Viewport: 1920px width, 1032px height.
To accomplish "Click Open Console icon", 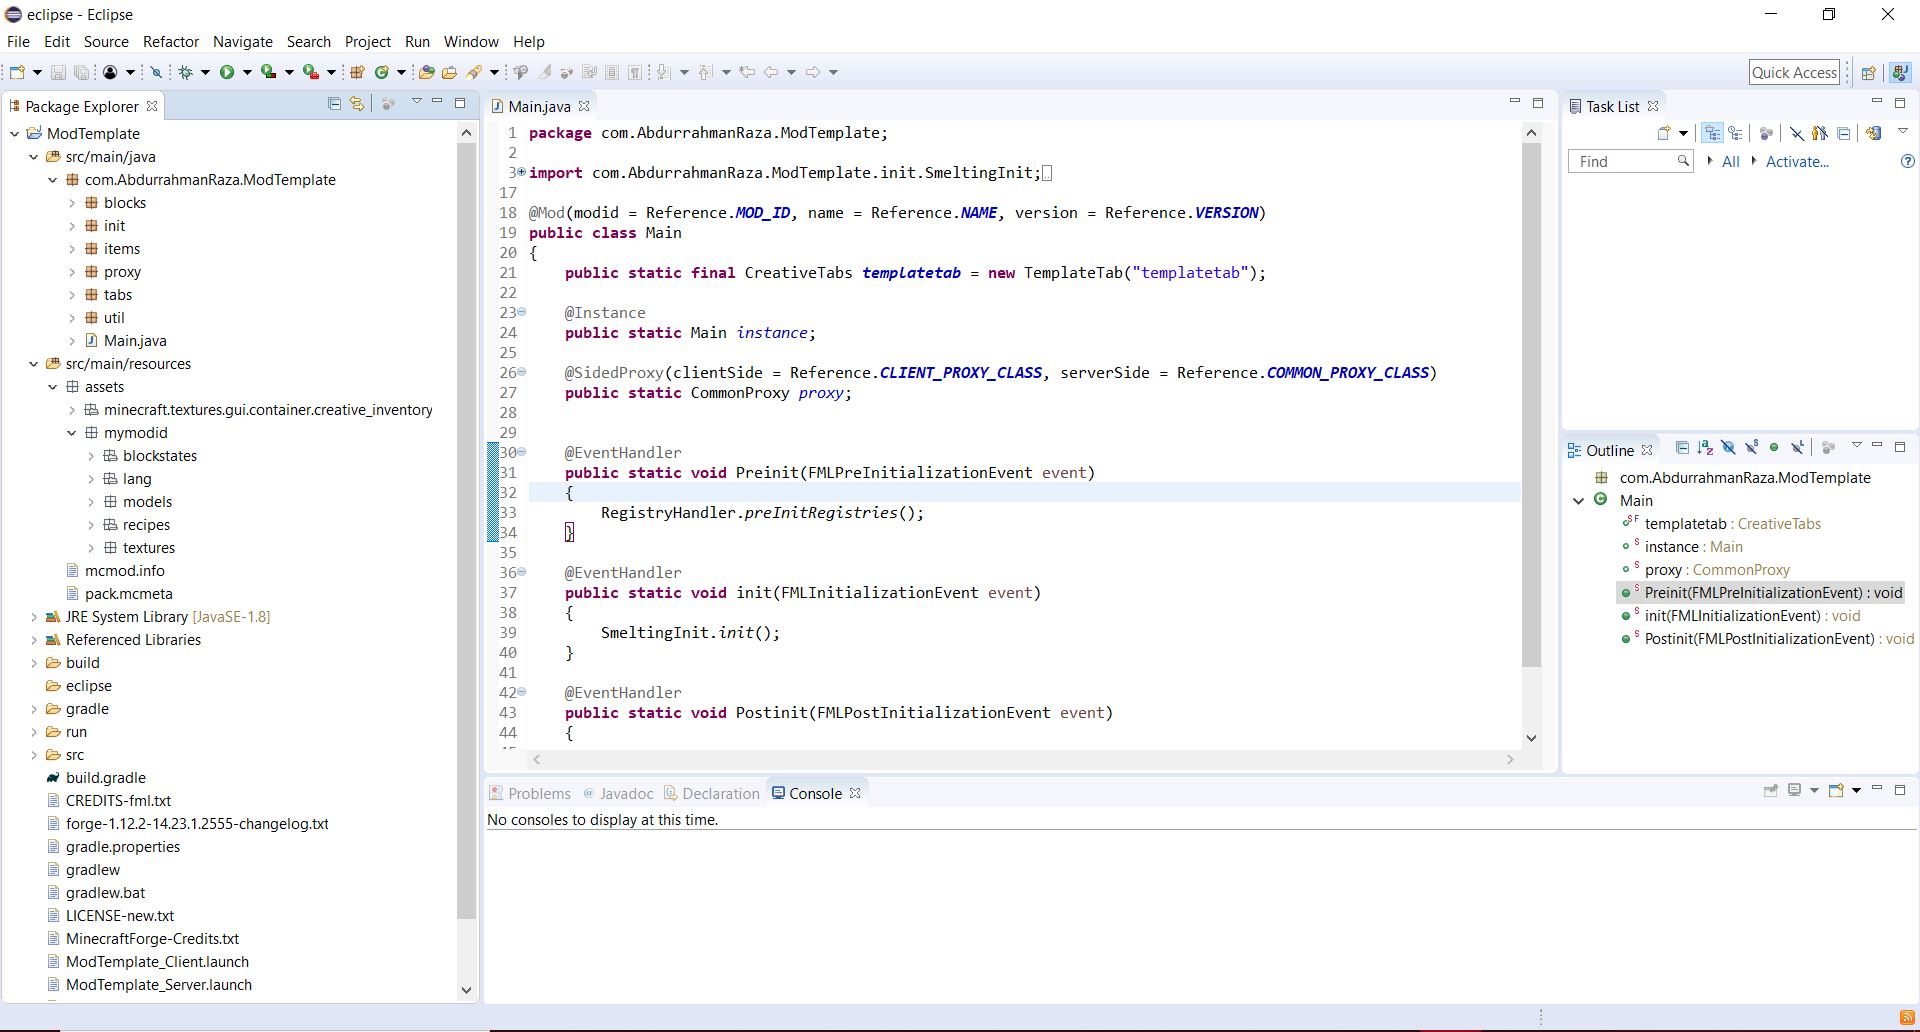I will pyautogui.click(x=1836, y=791).
